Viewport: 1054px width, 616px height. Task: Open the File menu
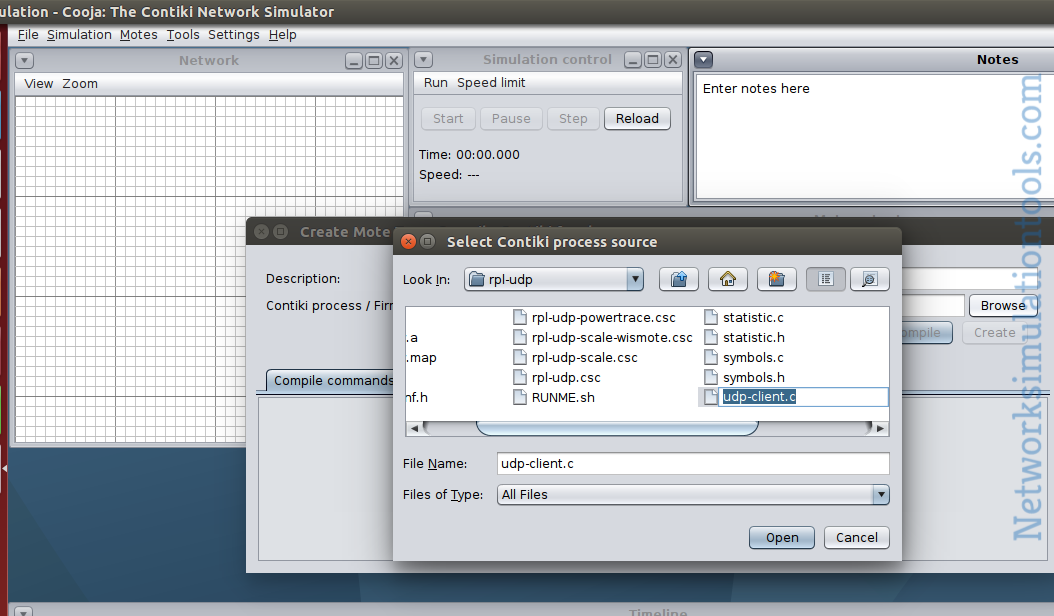[x=28, y=34]
